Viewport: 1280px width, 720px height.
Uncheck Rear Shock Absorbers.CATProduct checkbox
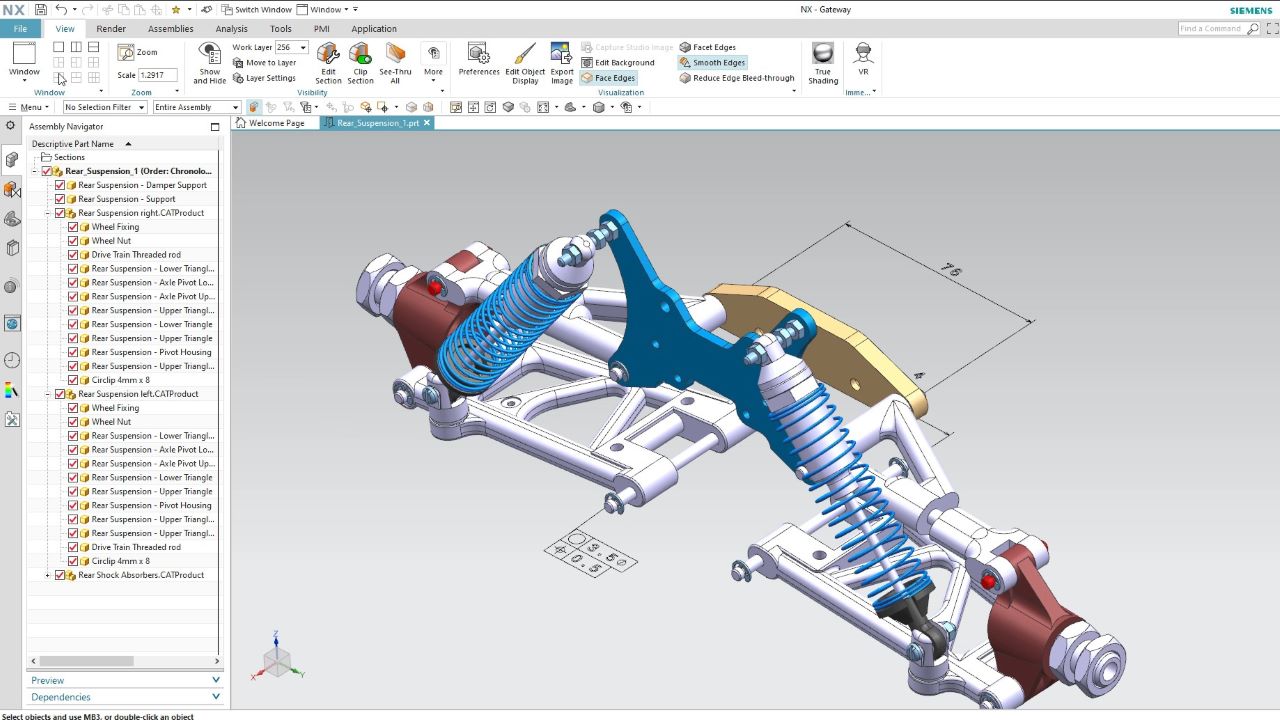pyautogui.click(x=60, y=575)
